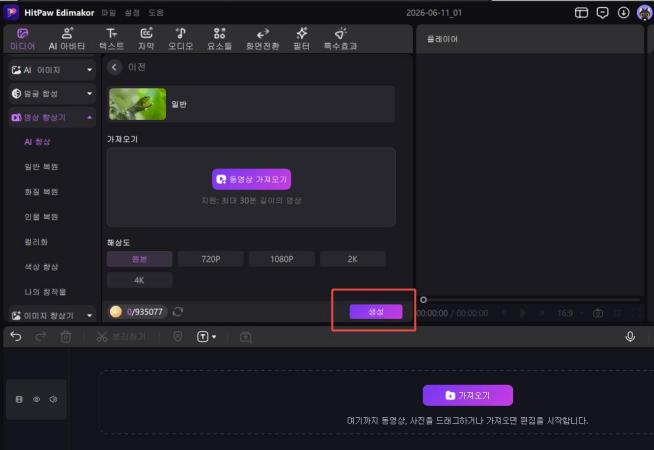Select 일반 복원 in the sidebar
Viewport: 654px width, 450px height.
point(41,167)
